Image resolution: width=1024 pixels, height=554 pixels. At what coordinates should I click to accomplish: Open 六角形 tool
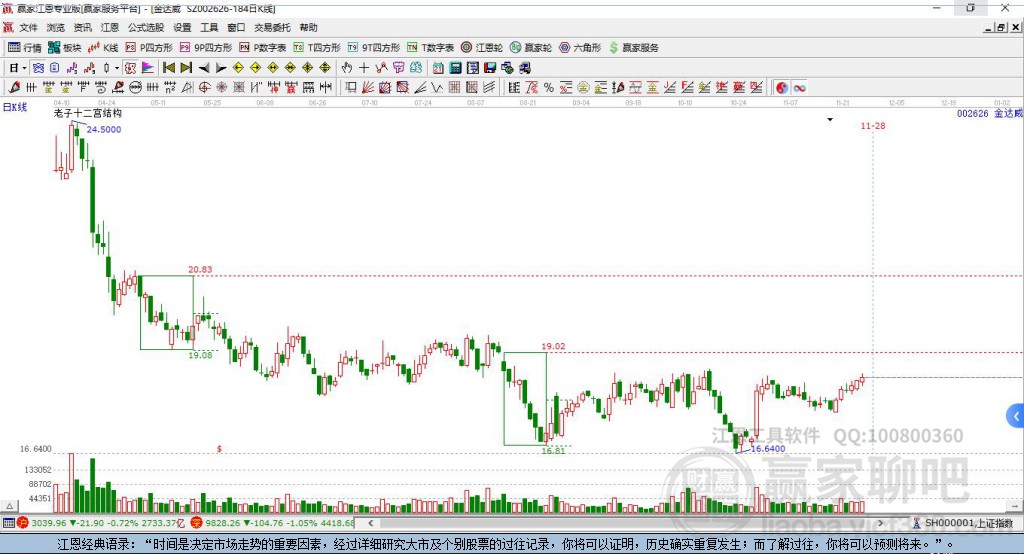coord(580,48)
